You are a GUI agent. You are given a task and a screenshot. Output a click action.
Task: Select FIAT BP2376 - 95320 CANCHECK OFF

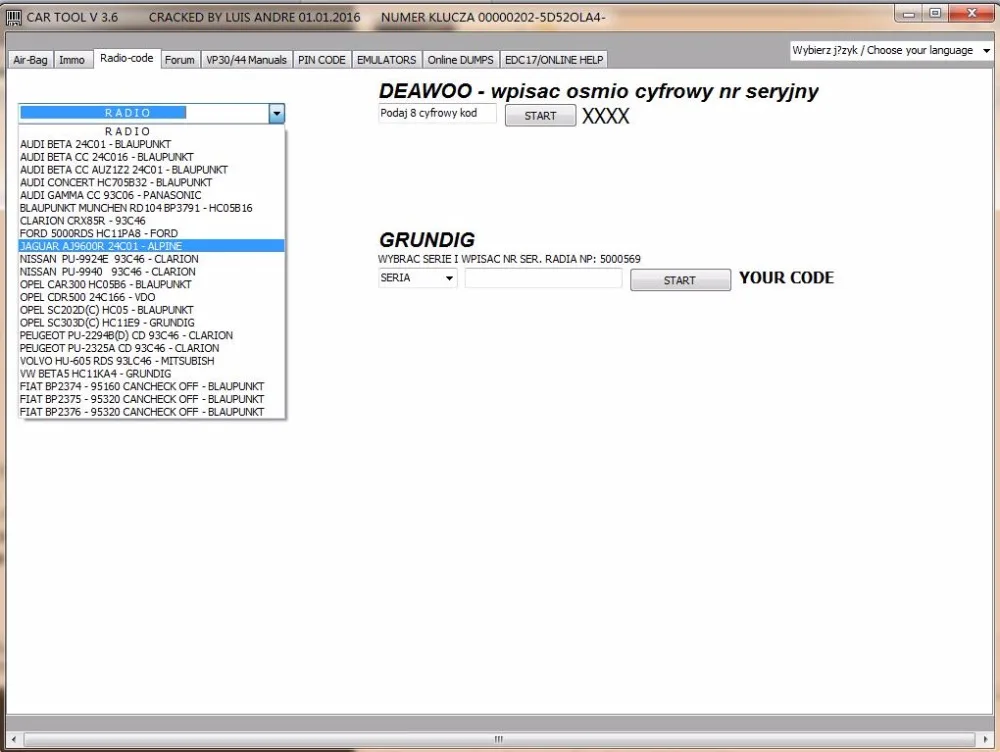[x=152, y=412]
